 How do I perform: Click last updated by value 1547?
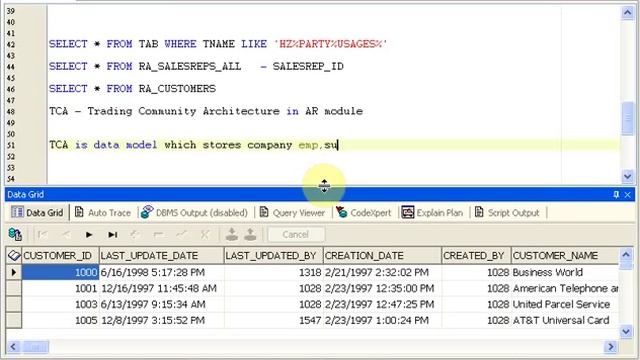coord(273,320)
